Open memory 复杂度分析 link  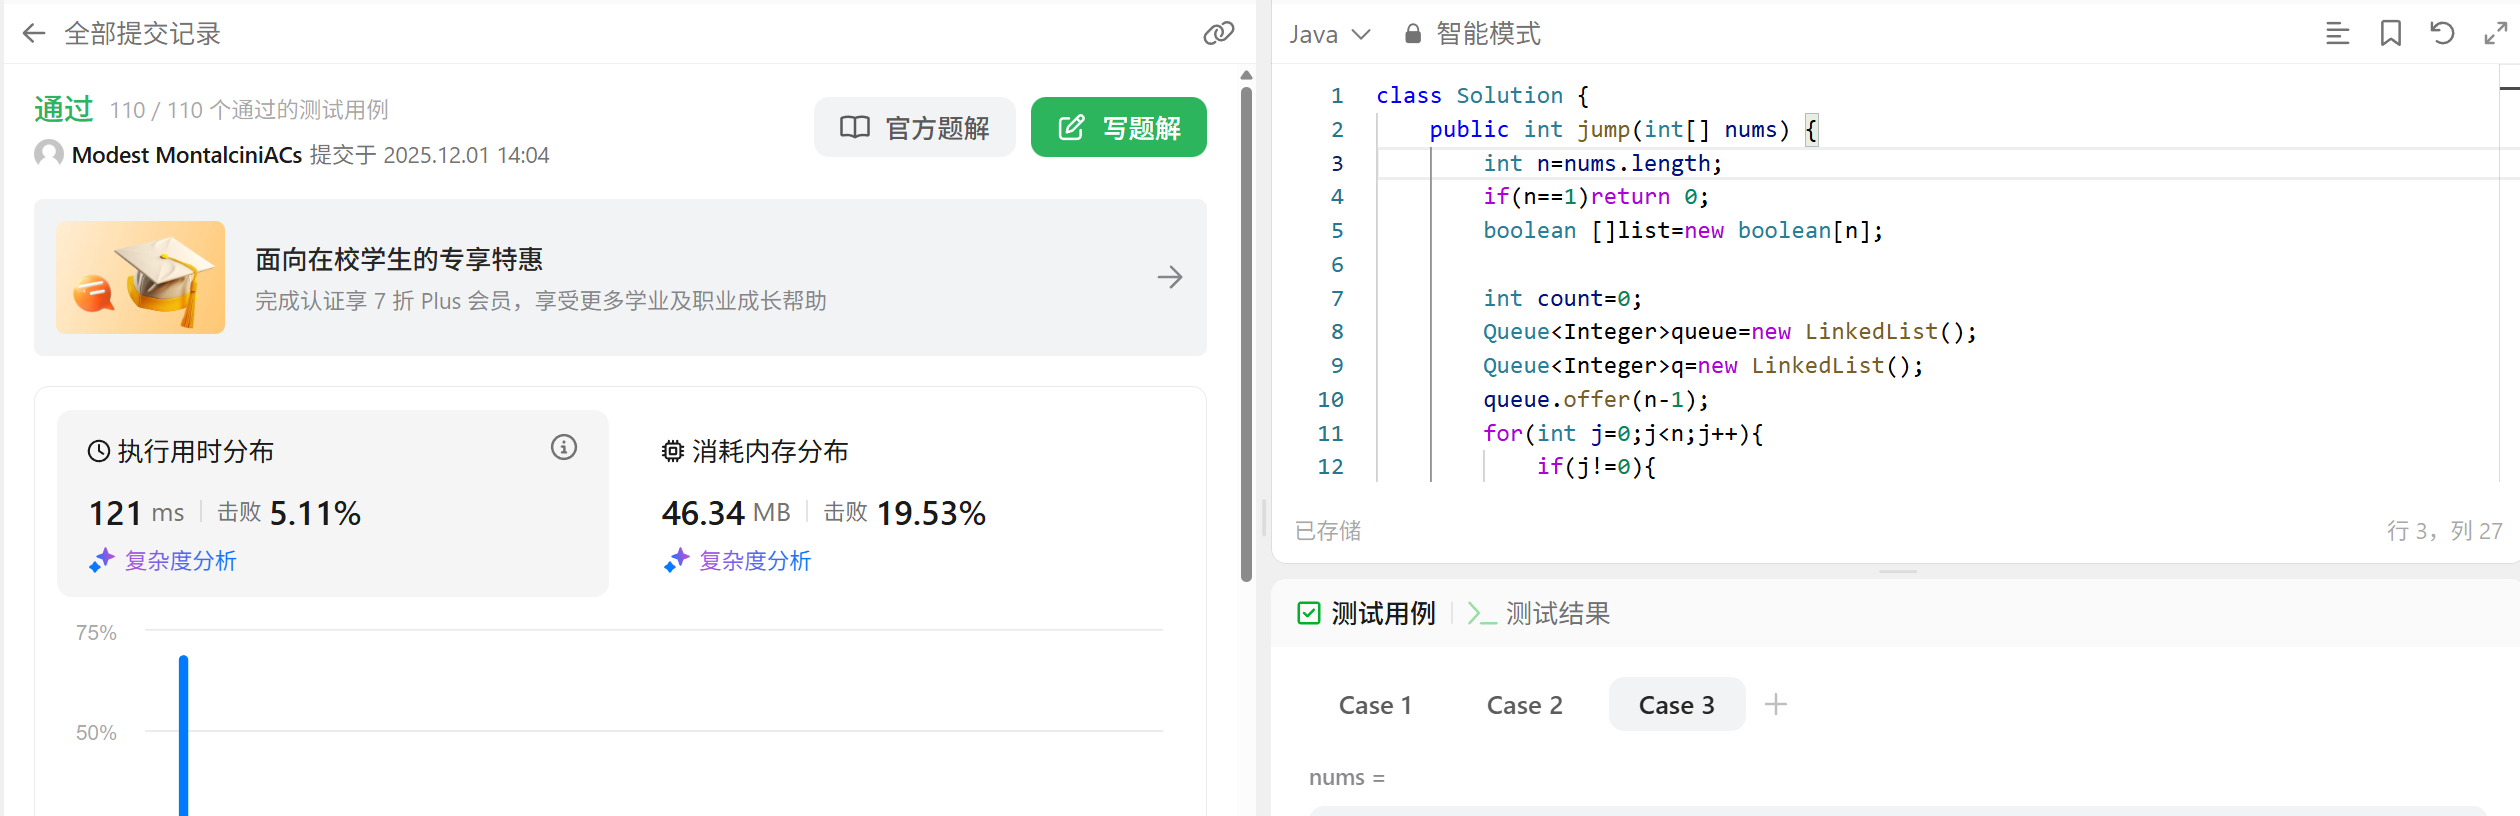click(755, 561)
